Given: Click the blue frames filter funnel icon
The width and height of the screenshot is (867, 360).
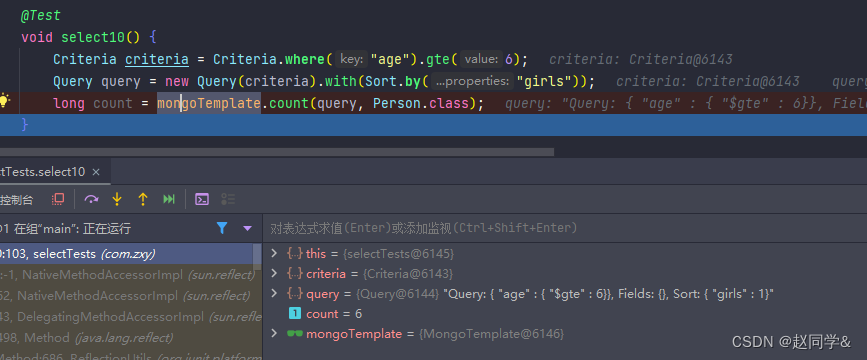Looking at the screenshot, I should [222, 228].
